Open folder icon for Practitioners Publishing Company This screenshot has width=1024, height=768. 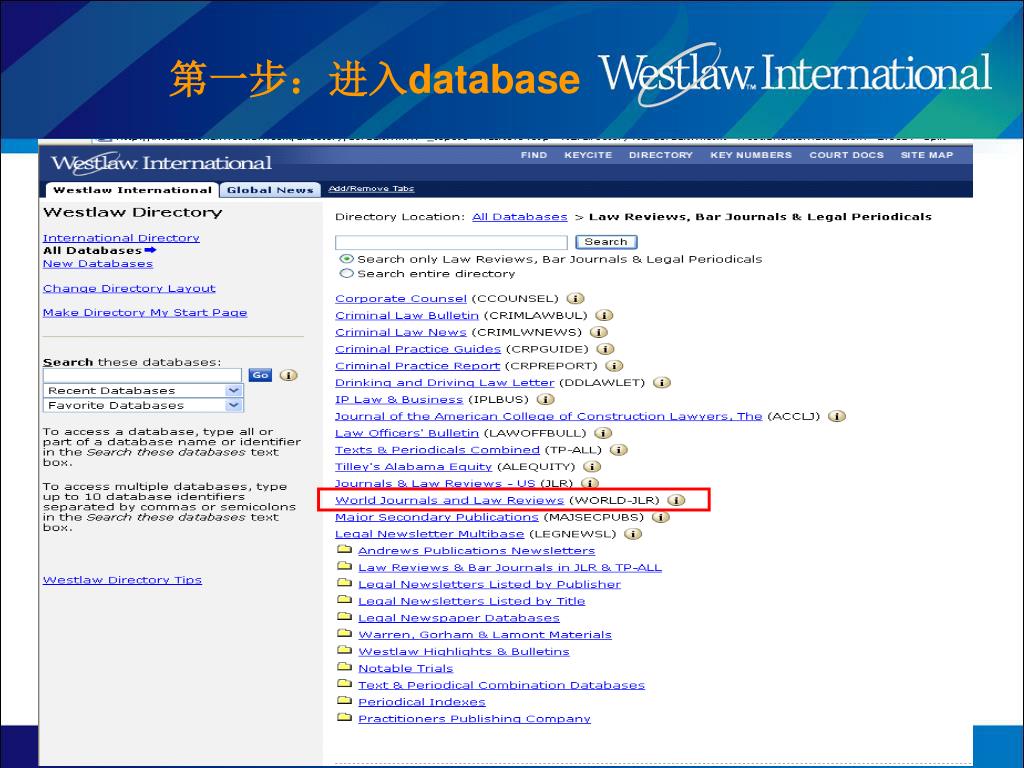(x=344, y=718)
